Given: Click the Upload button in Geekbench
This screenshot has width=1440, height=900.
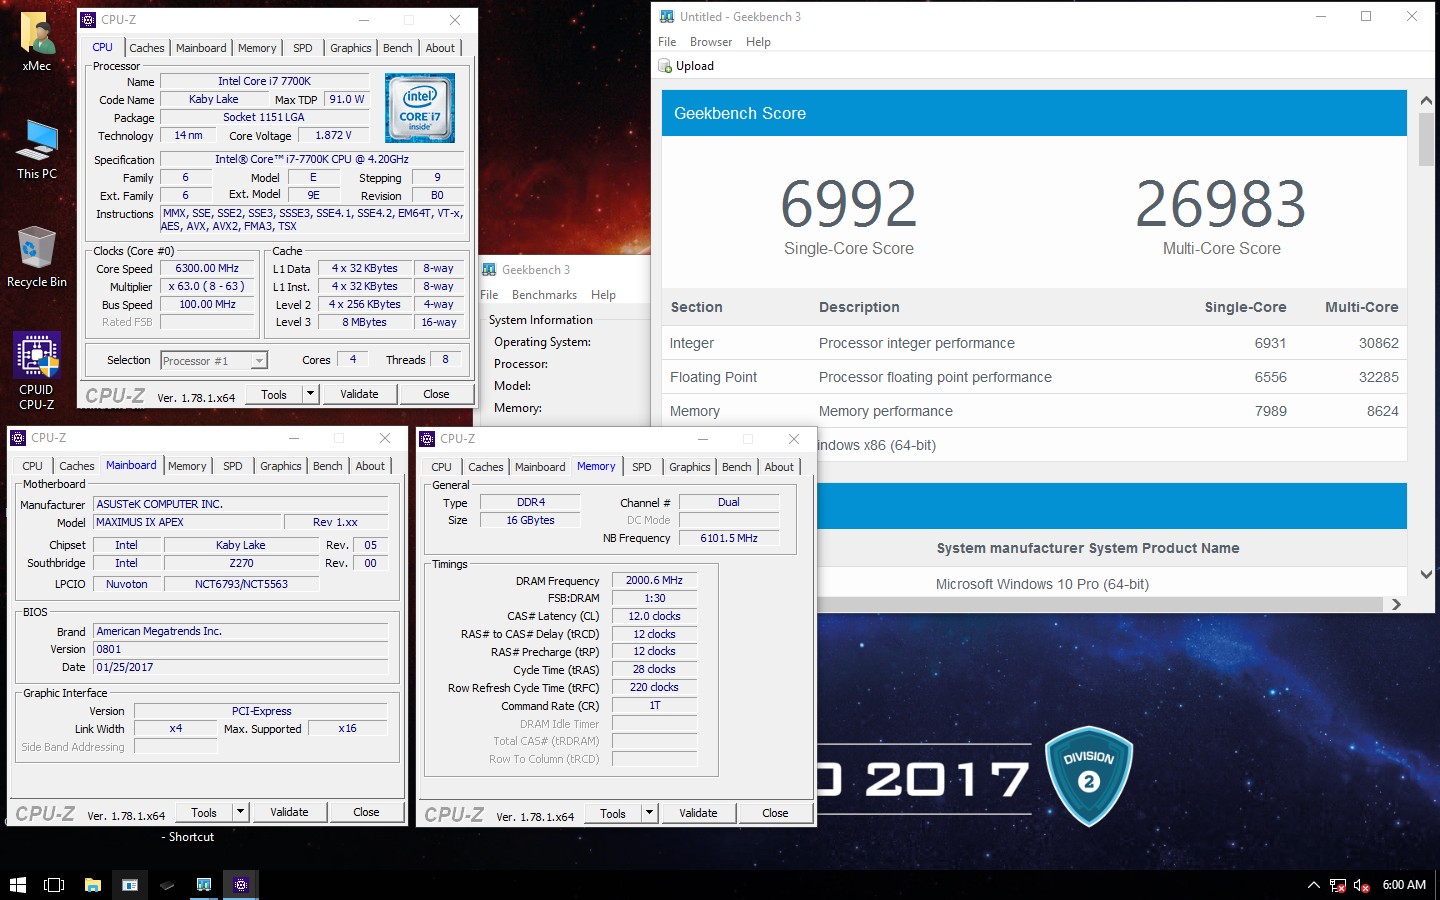Looking at the screenshot, I should click(x=686, y=66).
